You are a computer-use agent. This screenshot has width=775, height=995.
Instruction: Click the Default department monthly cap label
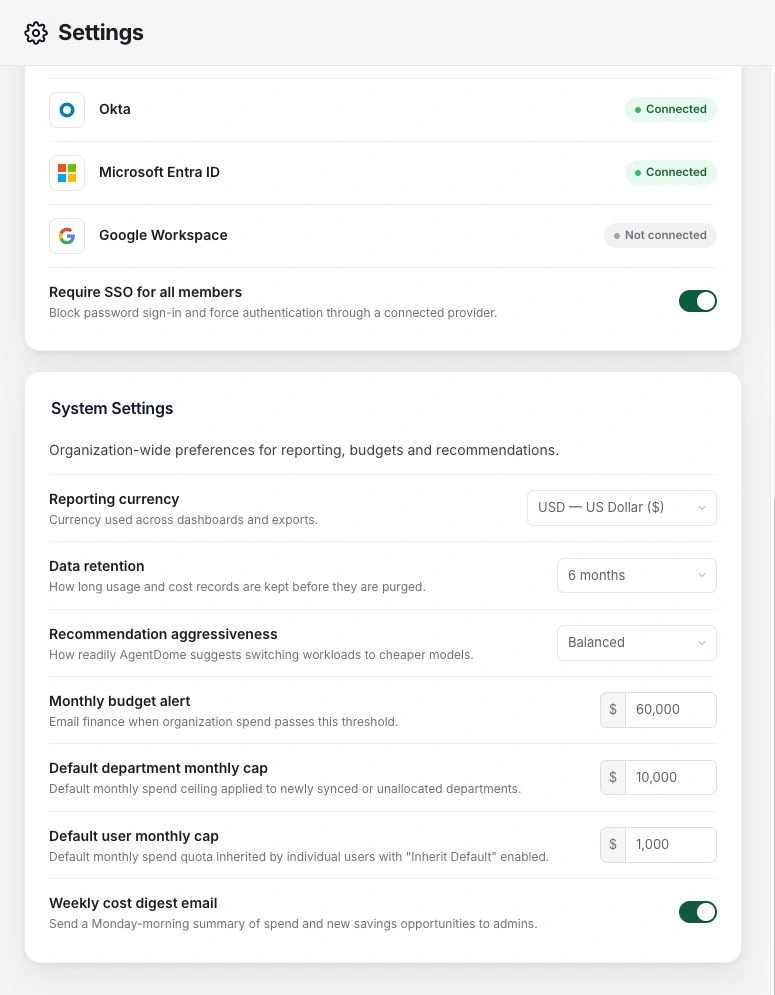point(158,768)
